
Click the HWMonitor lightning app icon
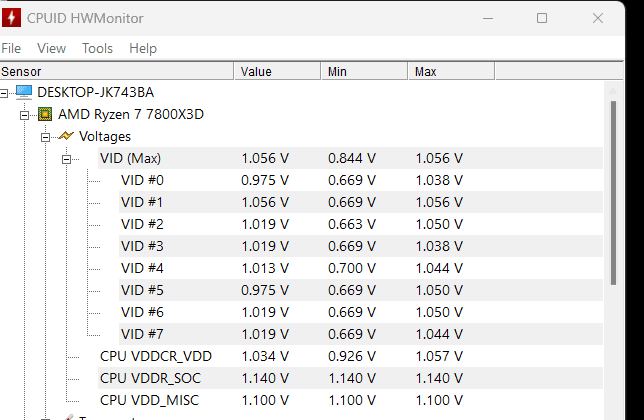point(14,17)
